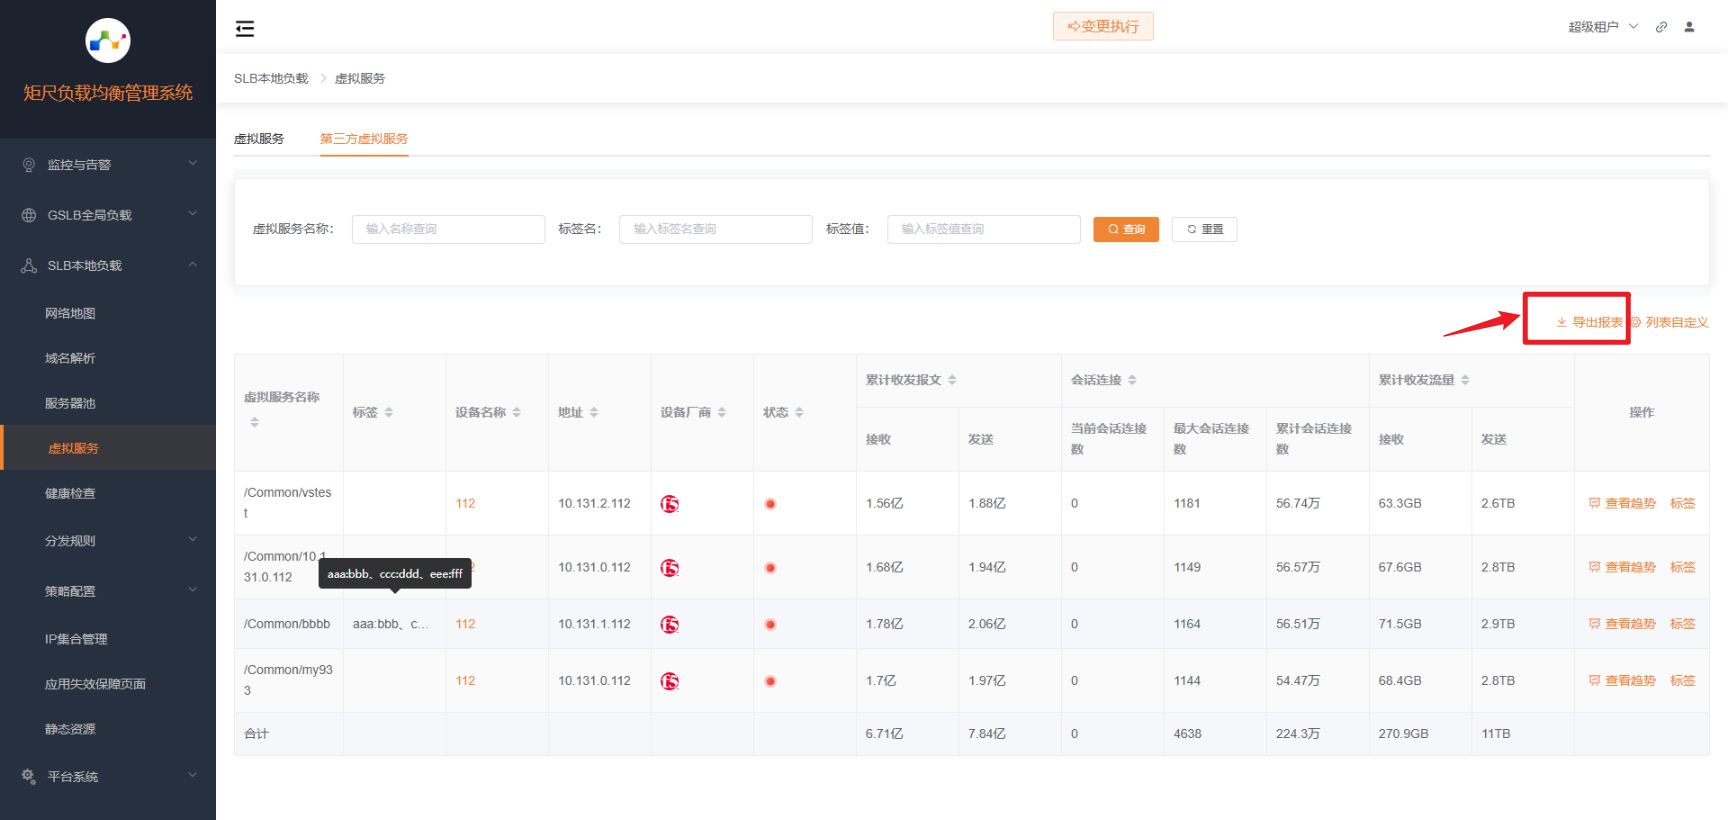
Task: Click the link icon in top header
Action: pos(1661,27)
